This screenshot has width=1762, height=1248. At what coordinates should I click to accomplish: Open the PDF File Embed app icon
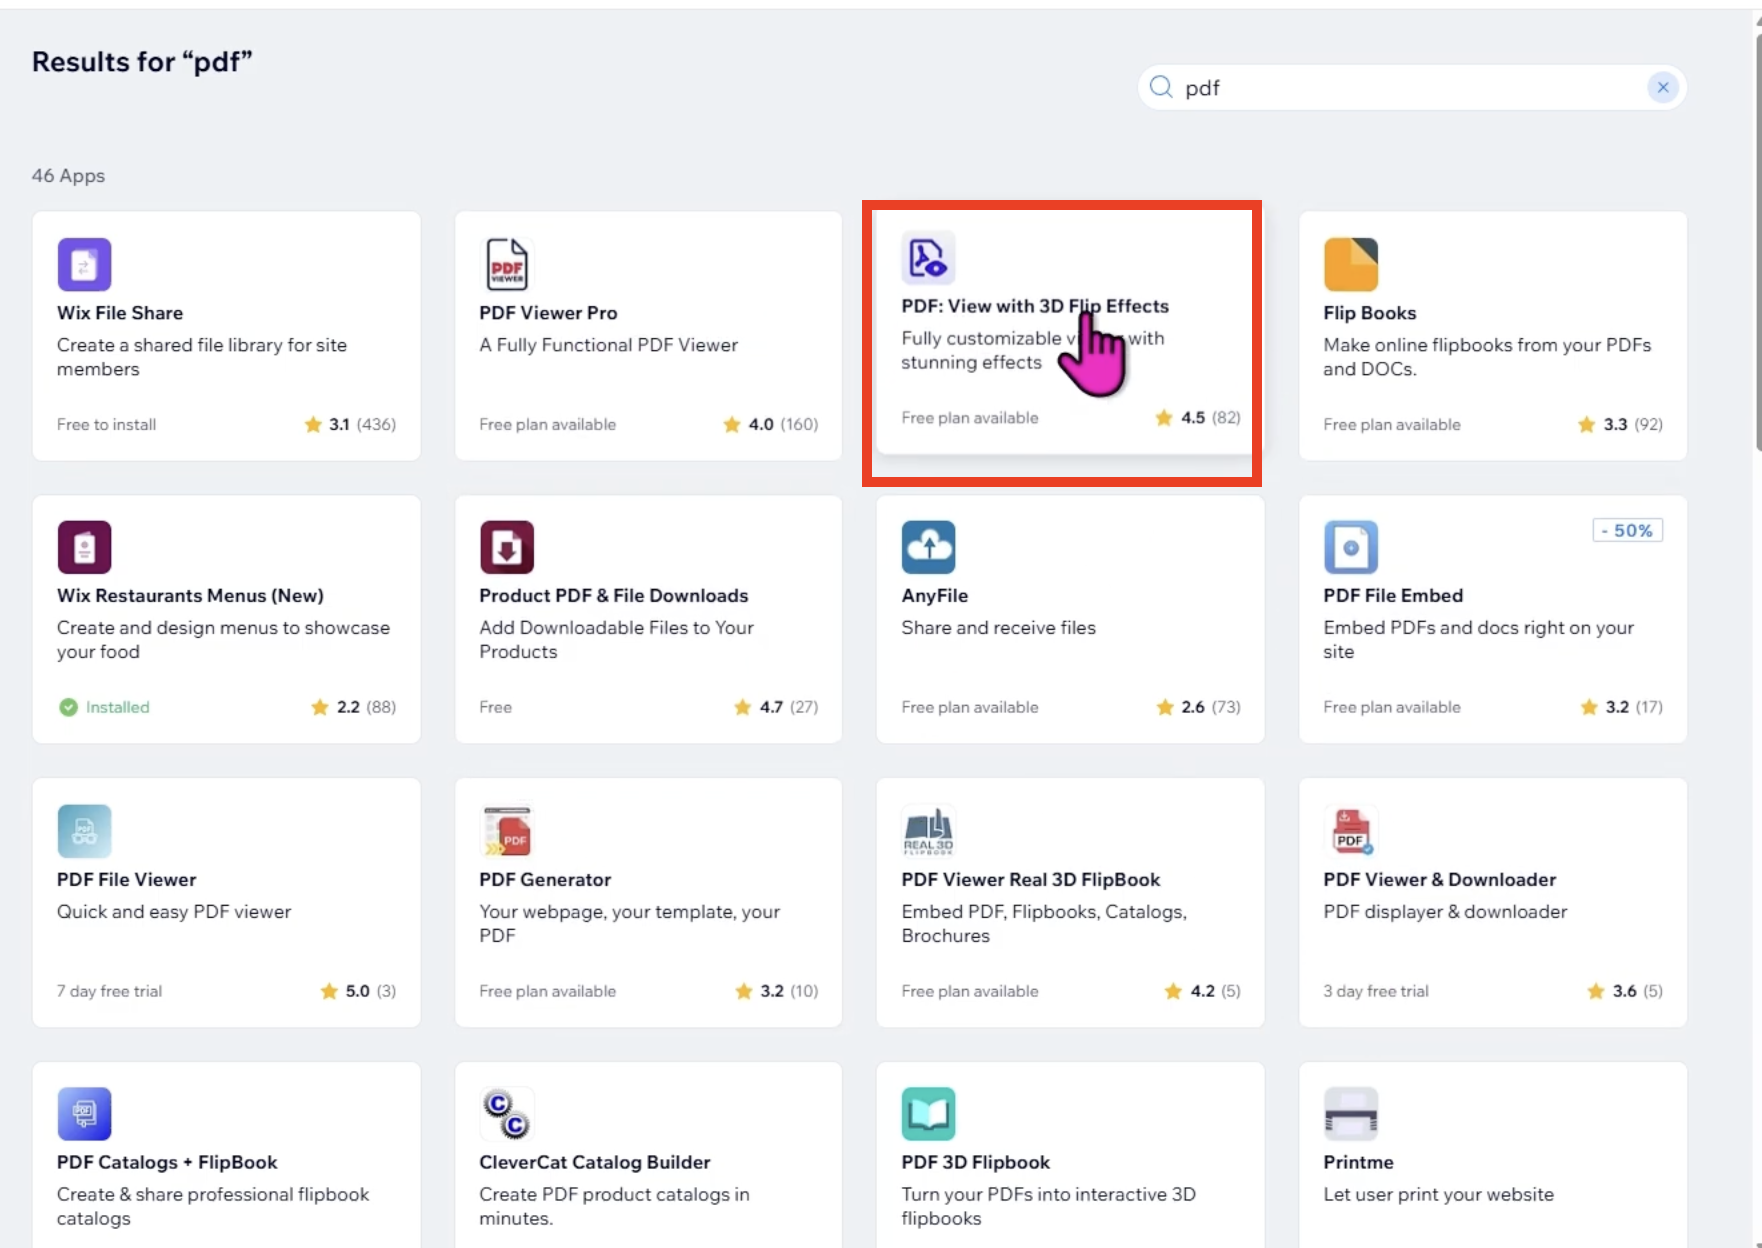pos(1350,546)
